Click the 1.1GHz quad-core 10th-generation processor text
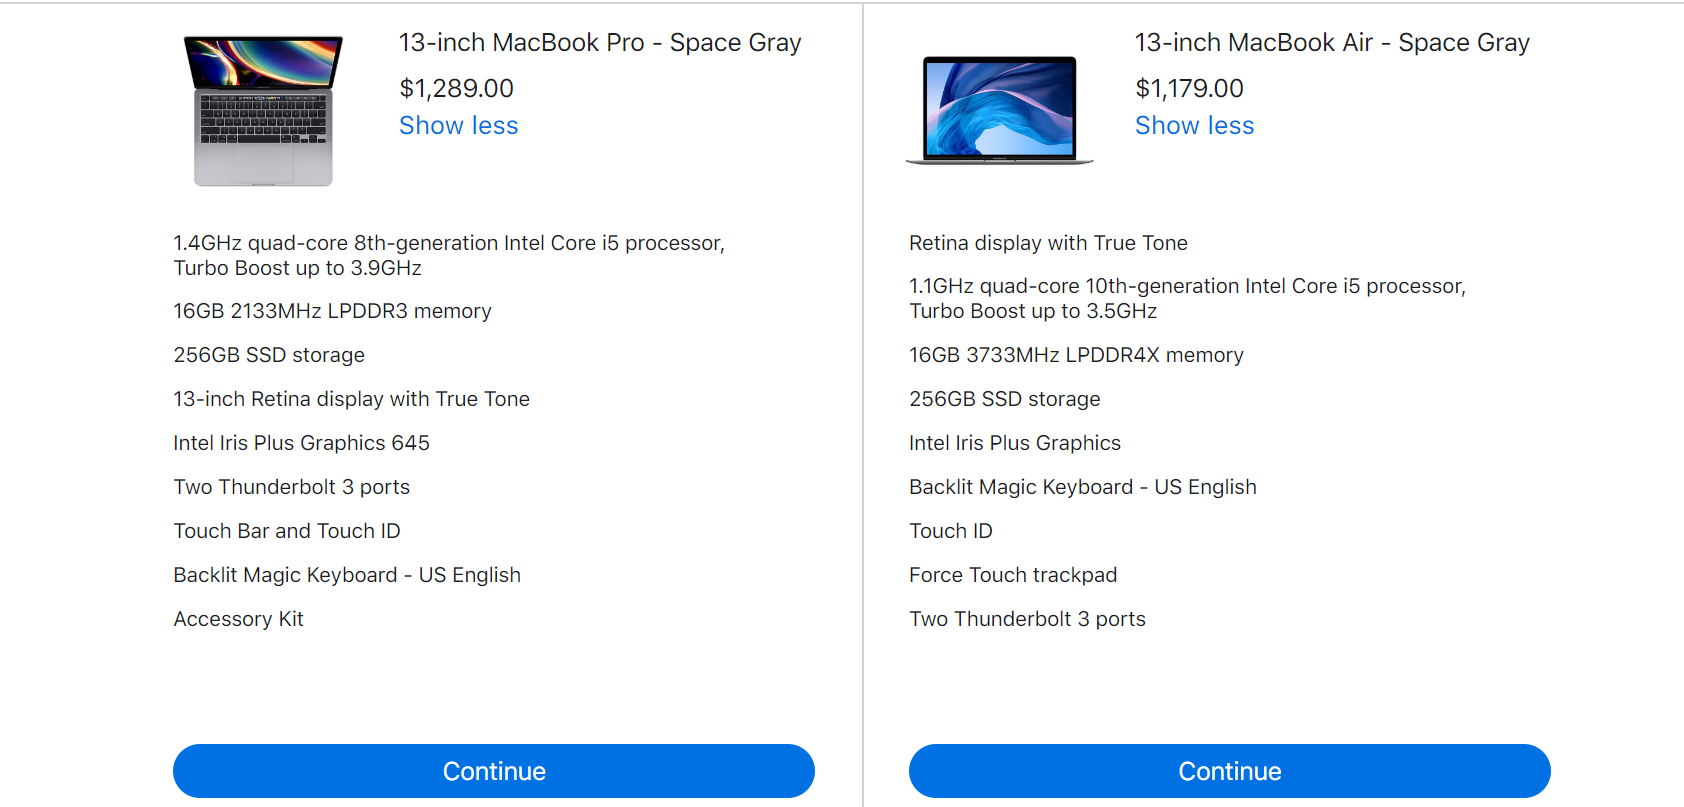Image resolution: width=1684 pixels, height=807 pixels. (x=1187, y=298)
